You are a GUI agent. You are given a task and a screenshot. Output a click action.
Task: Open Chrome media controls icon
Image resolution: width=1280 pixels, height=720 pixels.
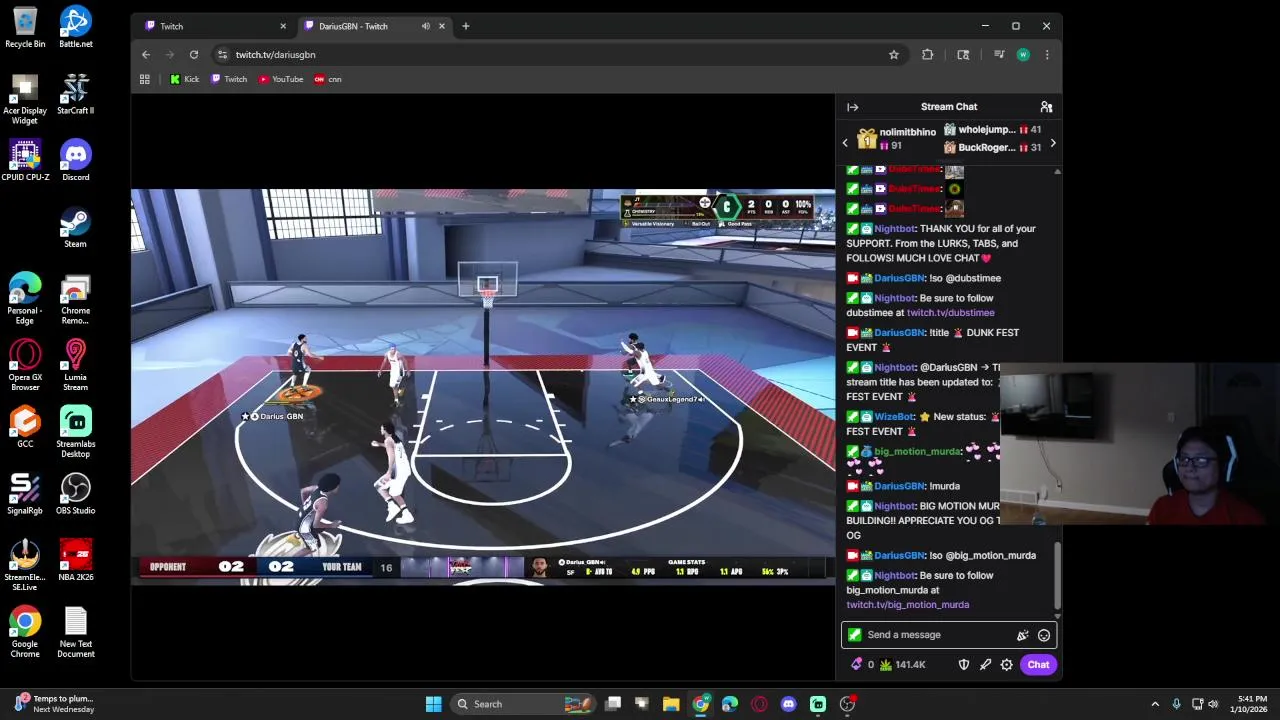(998, 55)
